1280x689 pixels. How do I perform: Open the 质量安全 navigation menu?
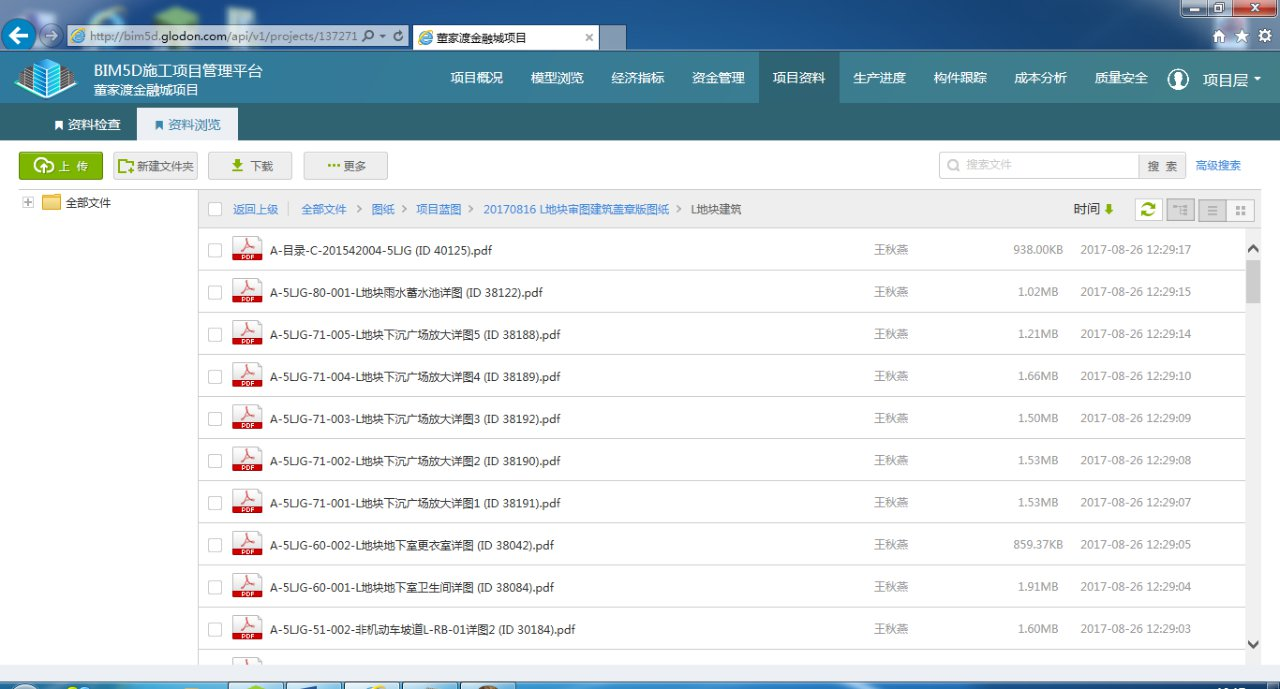(x=1121, y=78)
